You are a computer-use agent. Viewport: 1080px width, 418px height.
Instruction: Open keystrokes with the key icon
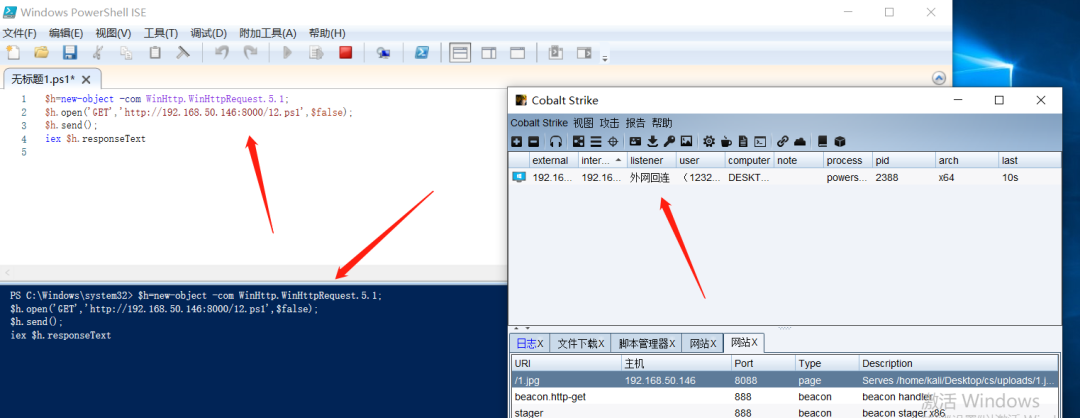pos(669,141)
